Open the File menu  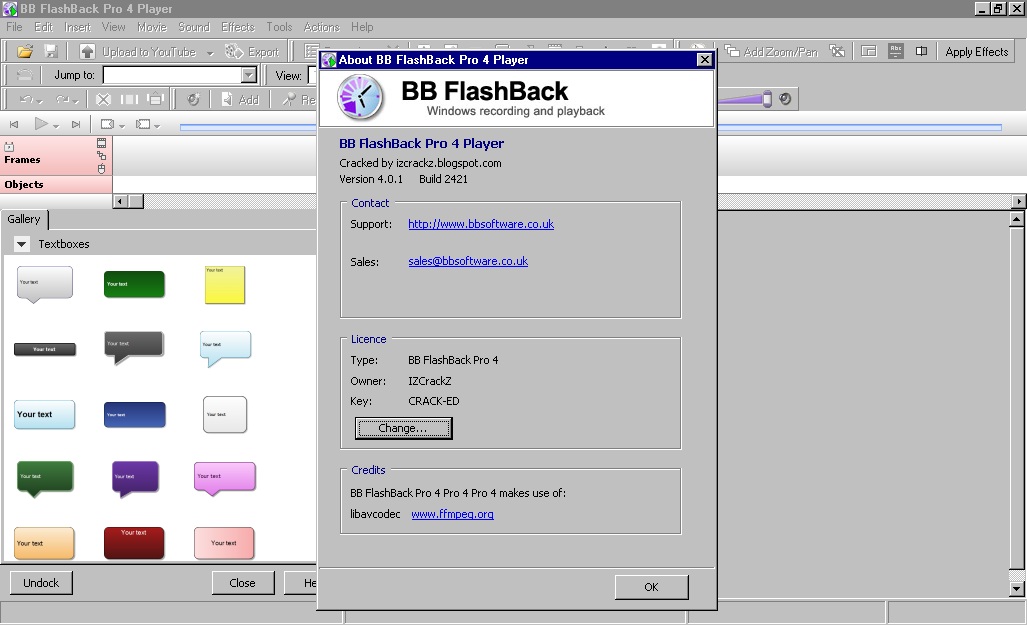click(x=14, y=27)
